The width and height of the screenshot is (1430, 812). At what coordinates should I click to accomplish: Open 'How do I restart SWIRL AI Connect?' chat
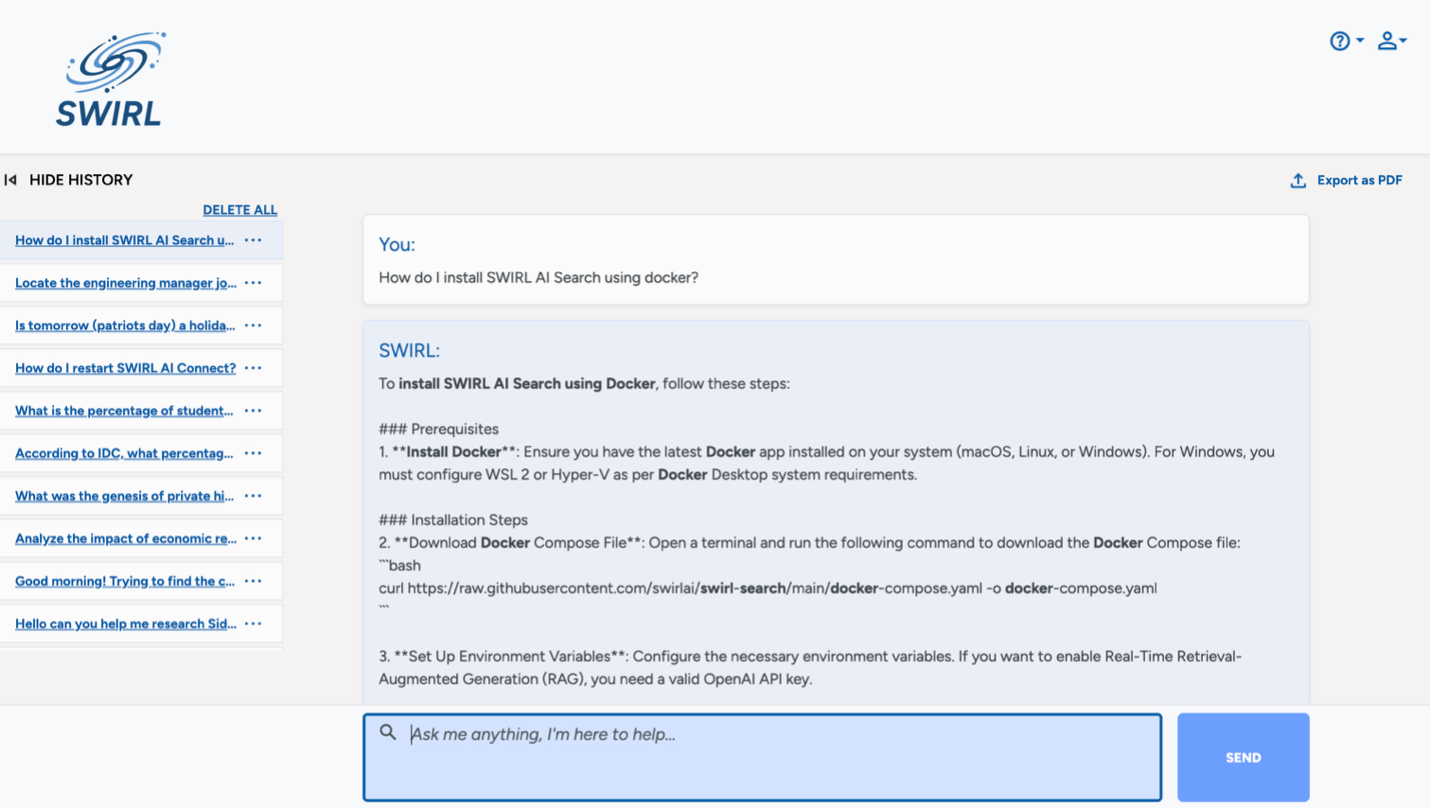[x=125, y=368]
